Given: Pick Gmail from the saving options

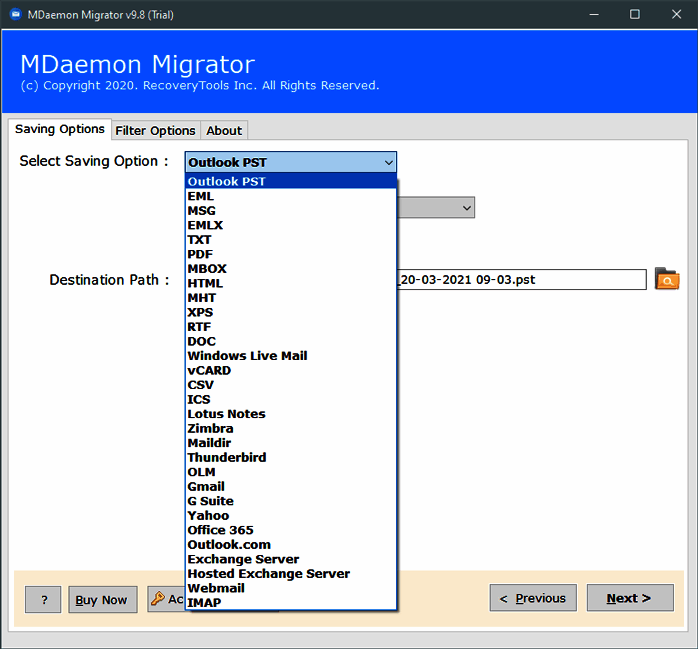Looking at the screenshot, I should point(206,487).
